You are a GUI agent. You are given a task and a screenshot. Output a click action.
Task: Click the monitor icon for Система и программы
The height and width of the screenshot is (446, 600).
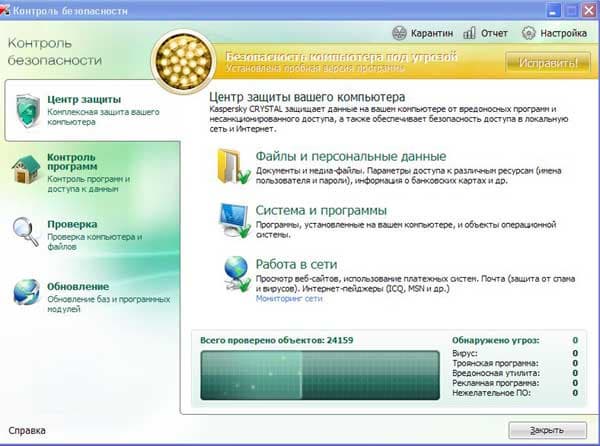[234, 220]
